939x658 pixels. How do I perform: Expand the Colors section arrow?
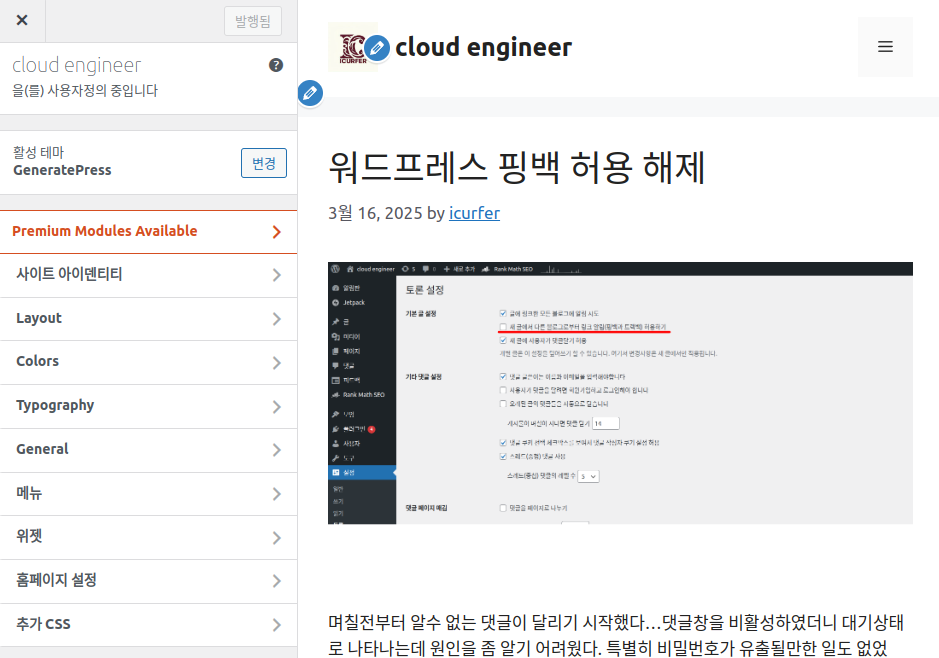tap(276, 363)
